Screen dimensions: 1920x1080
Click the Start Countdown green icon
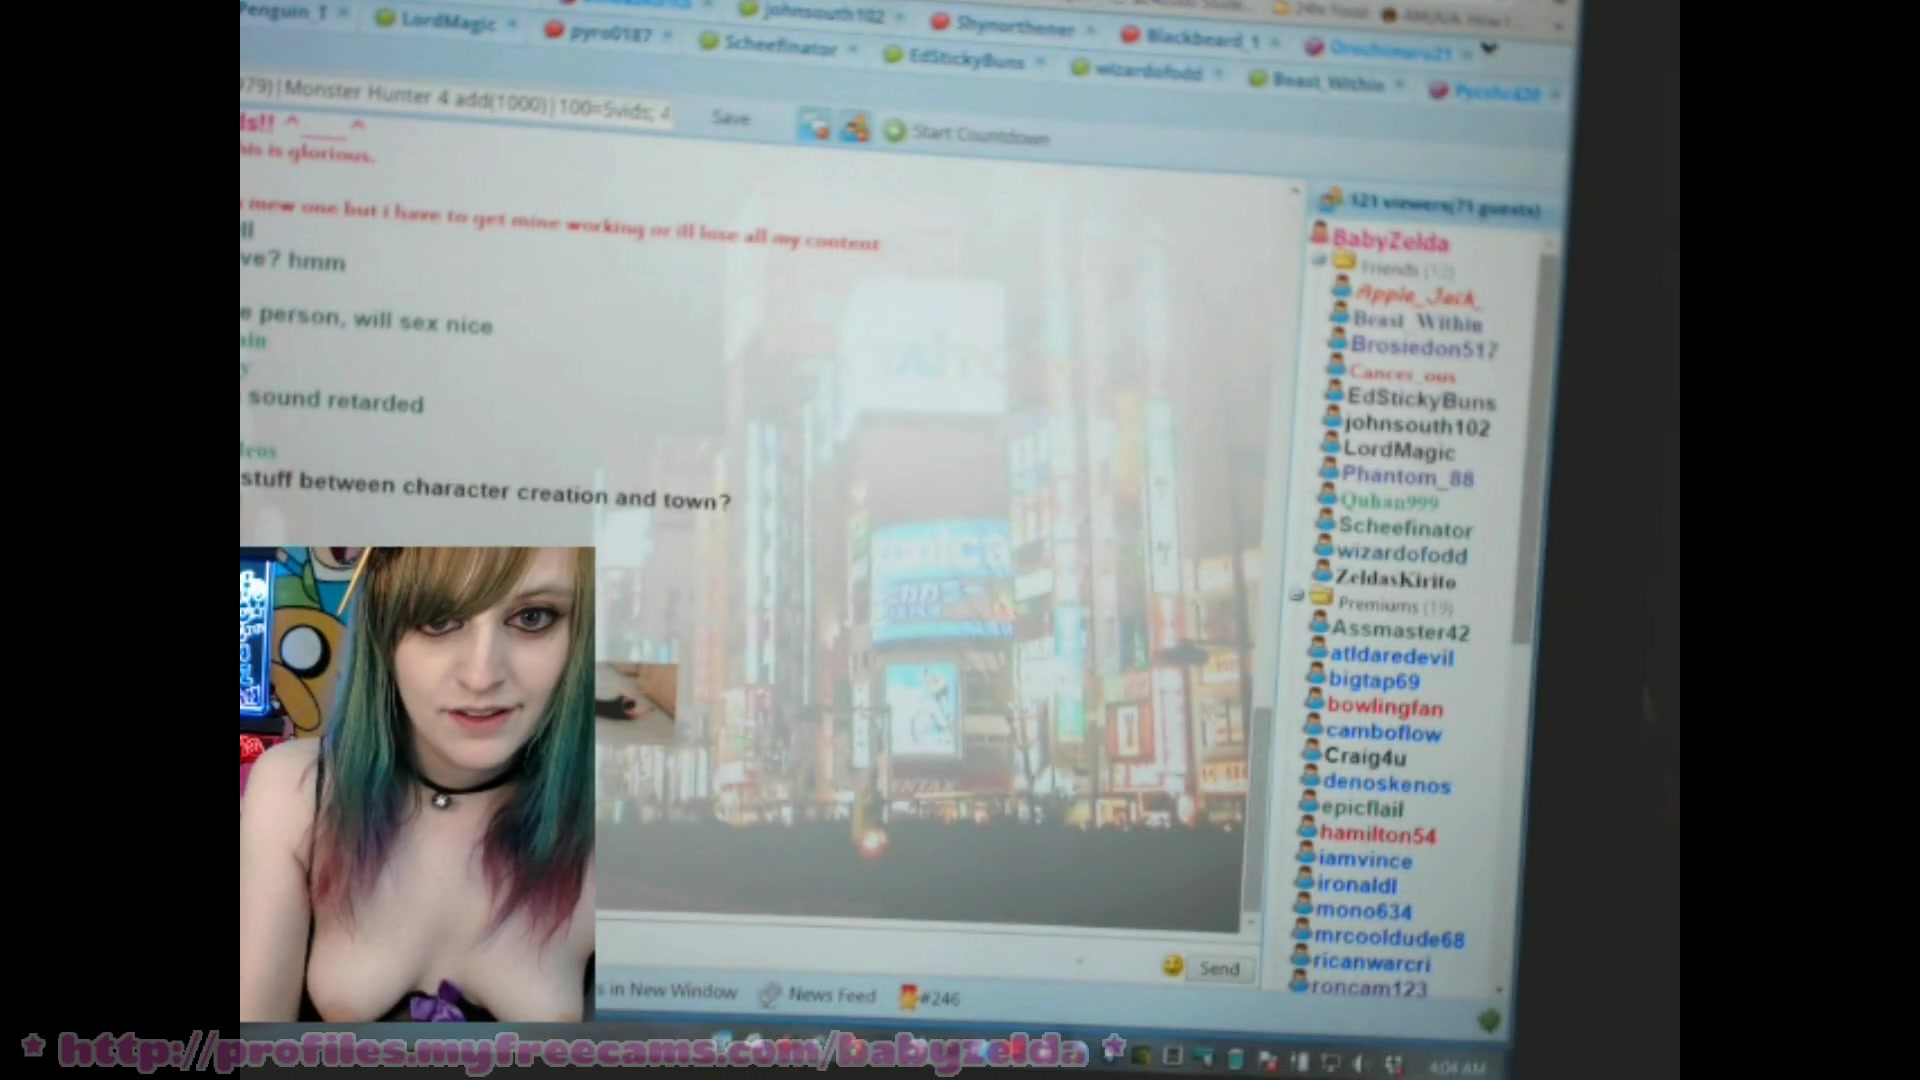(895, 132)
